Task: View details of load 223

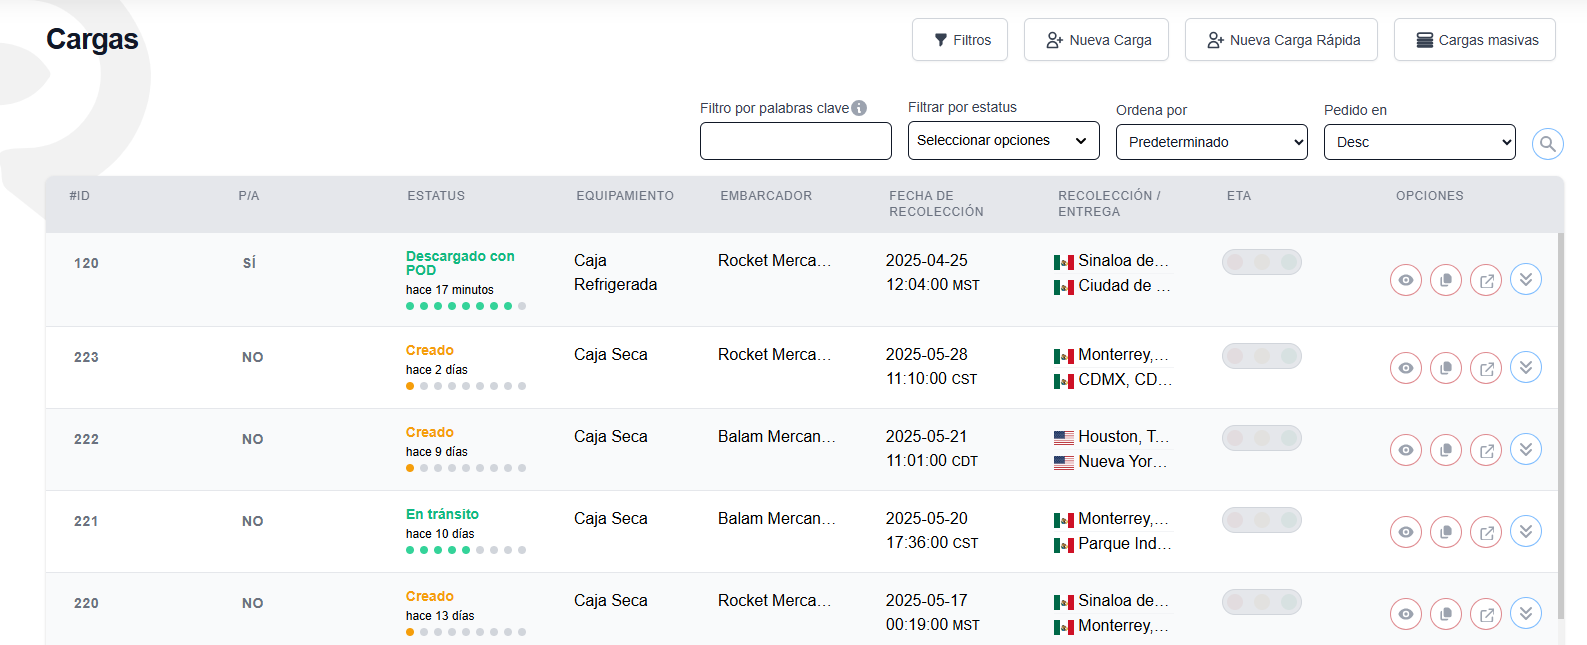Action: 1406,368
